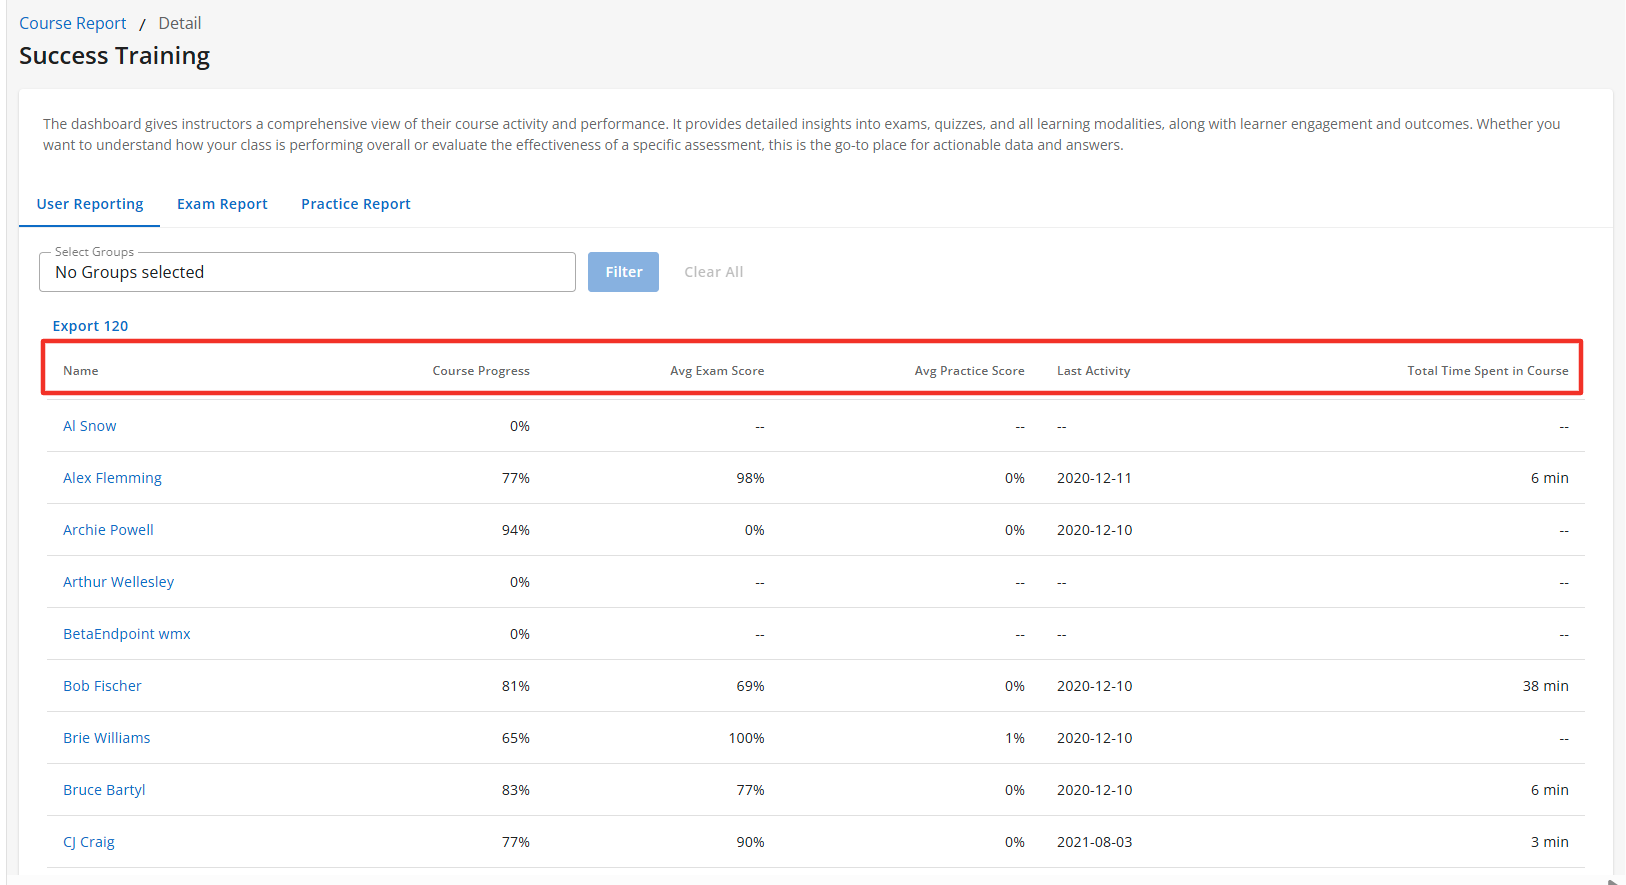Click the Clear All button
The height and width of the screenshot is (885, 1626).
713,272
